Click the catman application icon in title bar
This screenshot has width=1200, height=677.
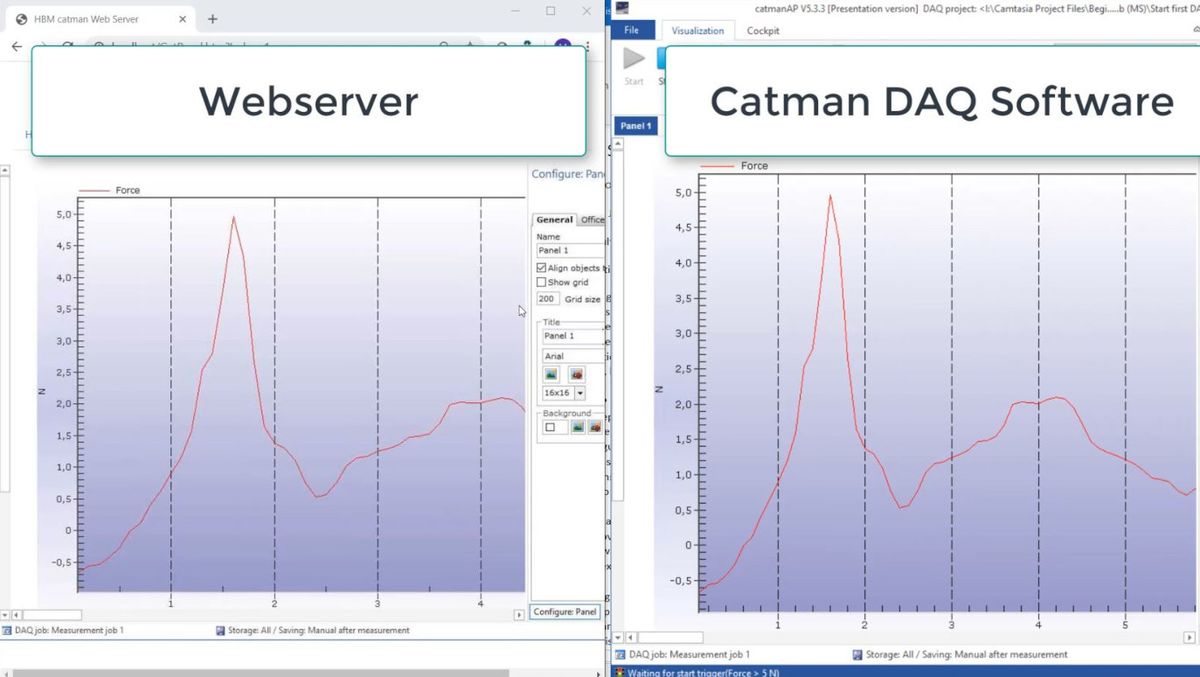[621, 8]
